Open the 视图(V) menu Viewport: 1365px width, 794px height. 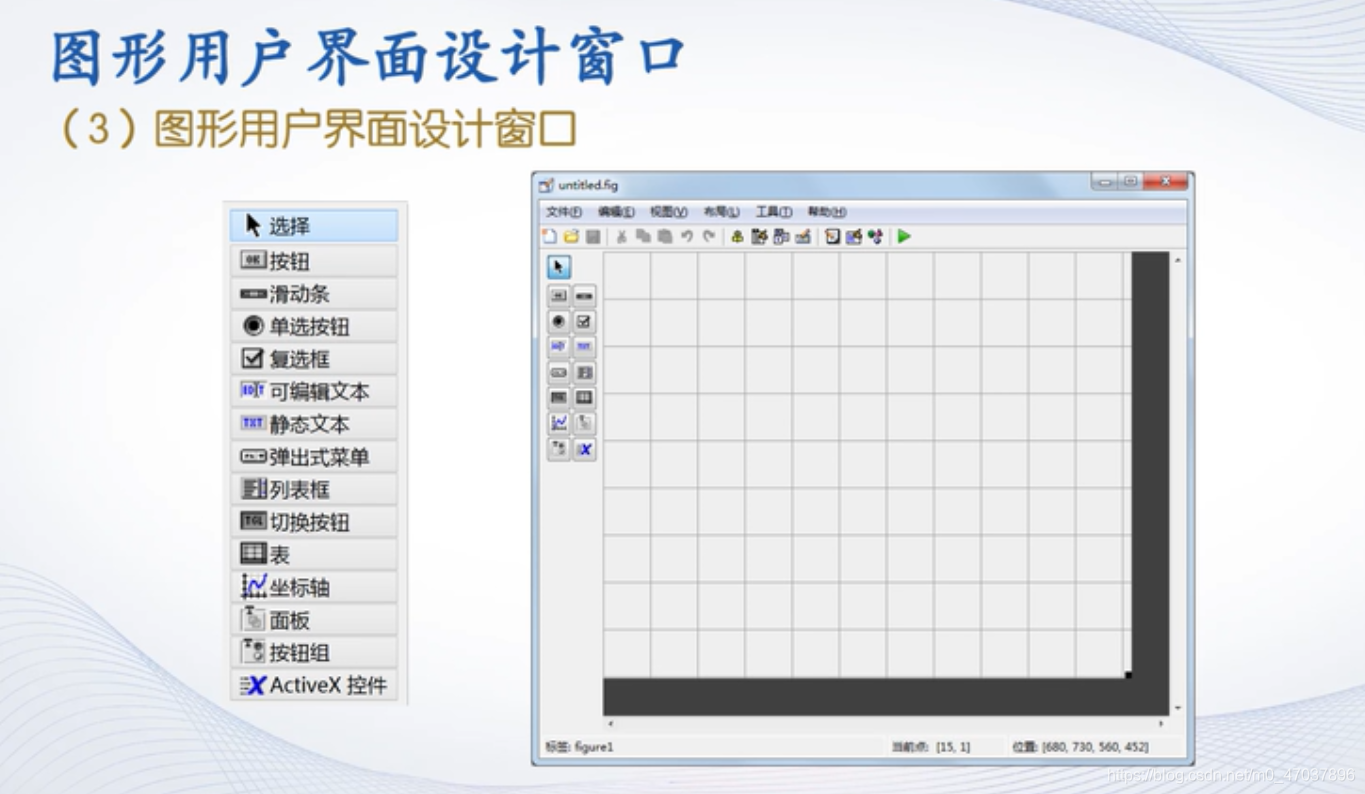coord(668,212)
